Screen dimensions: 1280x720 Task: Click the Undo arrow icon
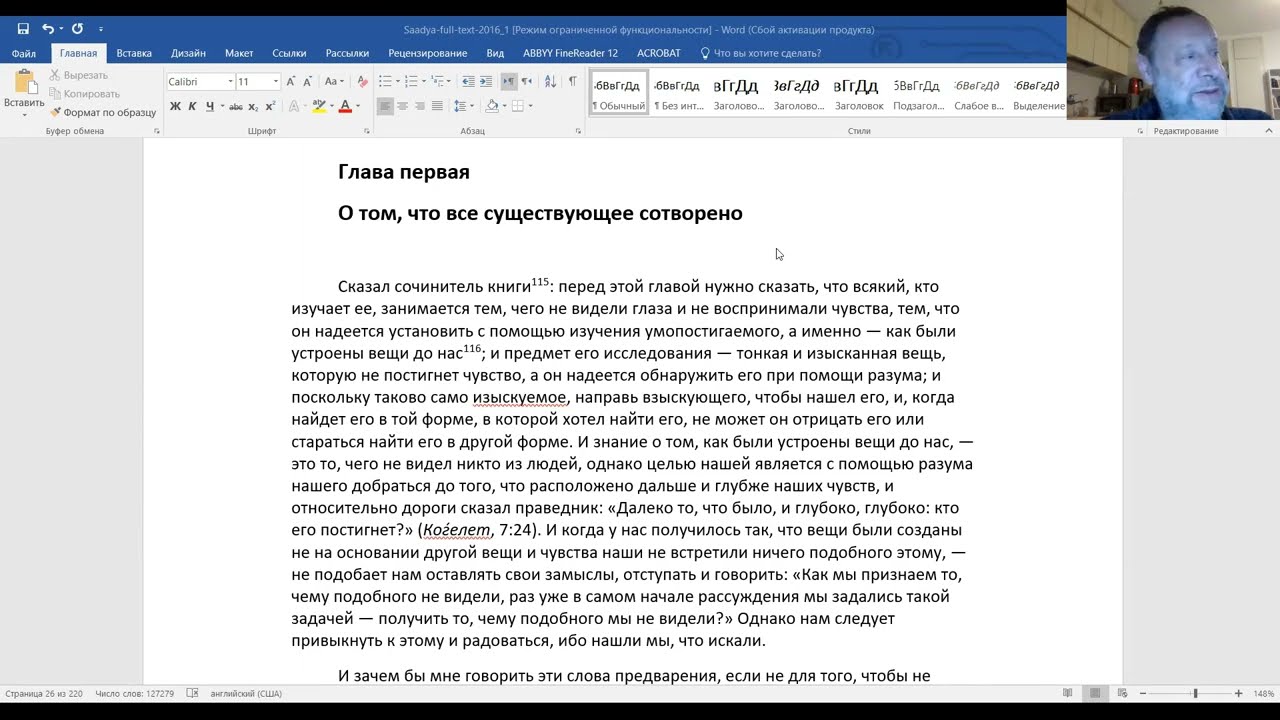(47, 29)
